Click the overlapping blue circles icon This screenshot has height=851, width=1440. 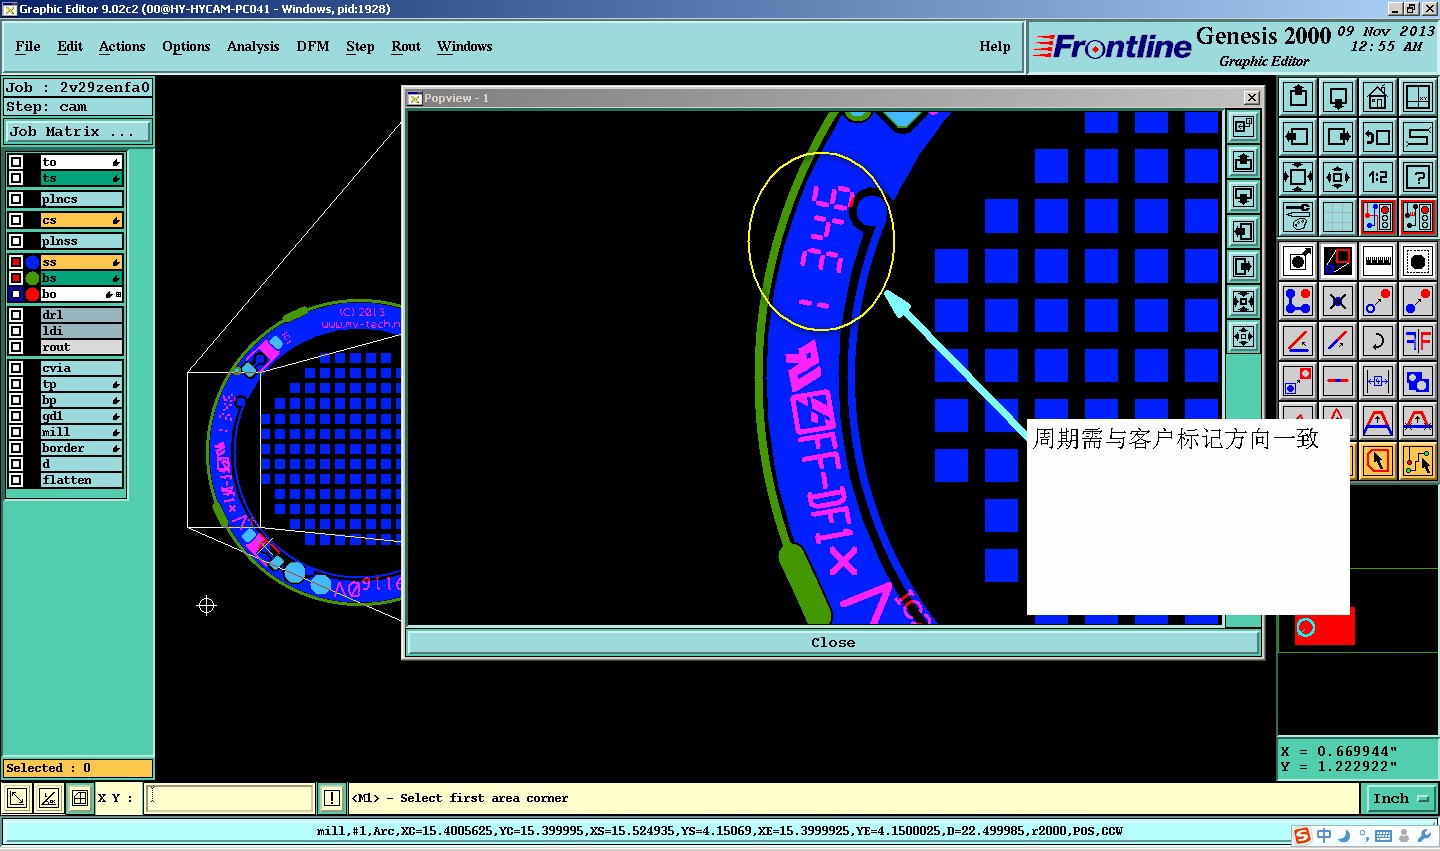click(1418, 381)
